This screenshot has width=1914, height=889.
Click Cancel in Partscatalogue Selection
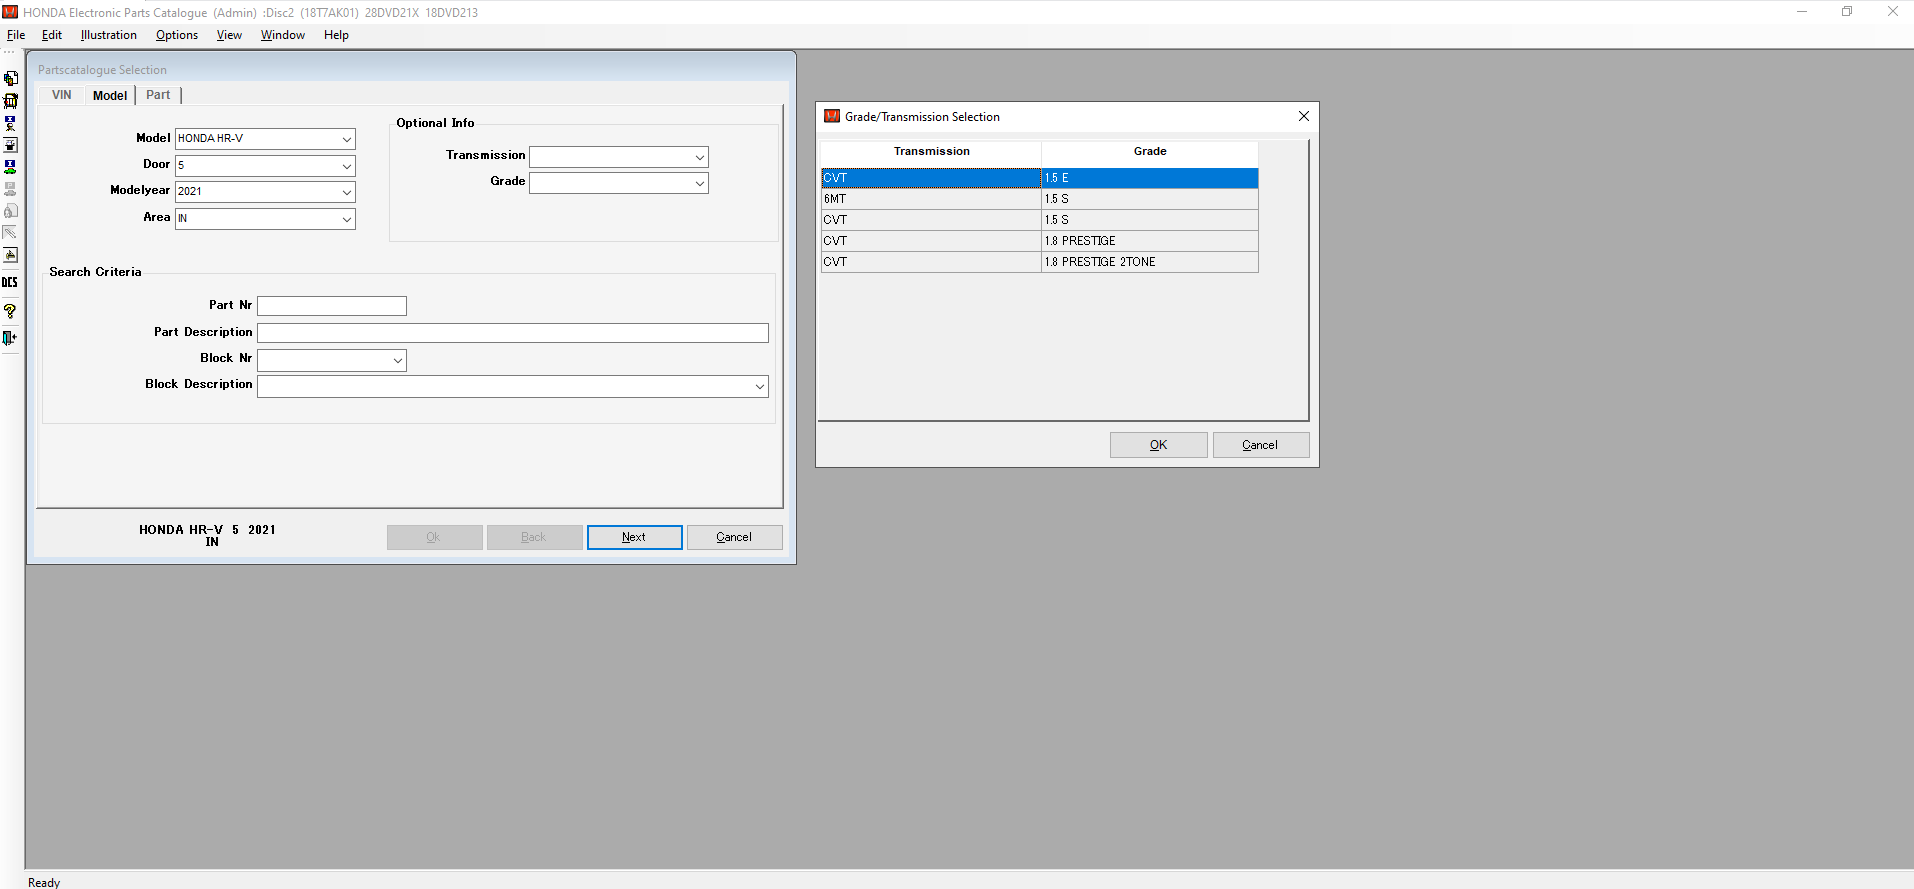click(734, 537)
